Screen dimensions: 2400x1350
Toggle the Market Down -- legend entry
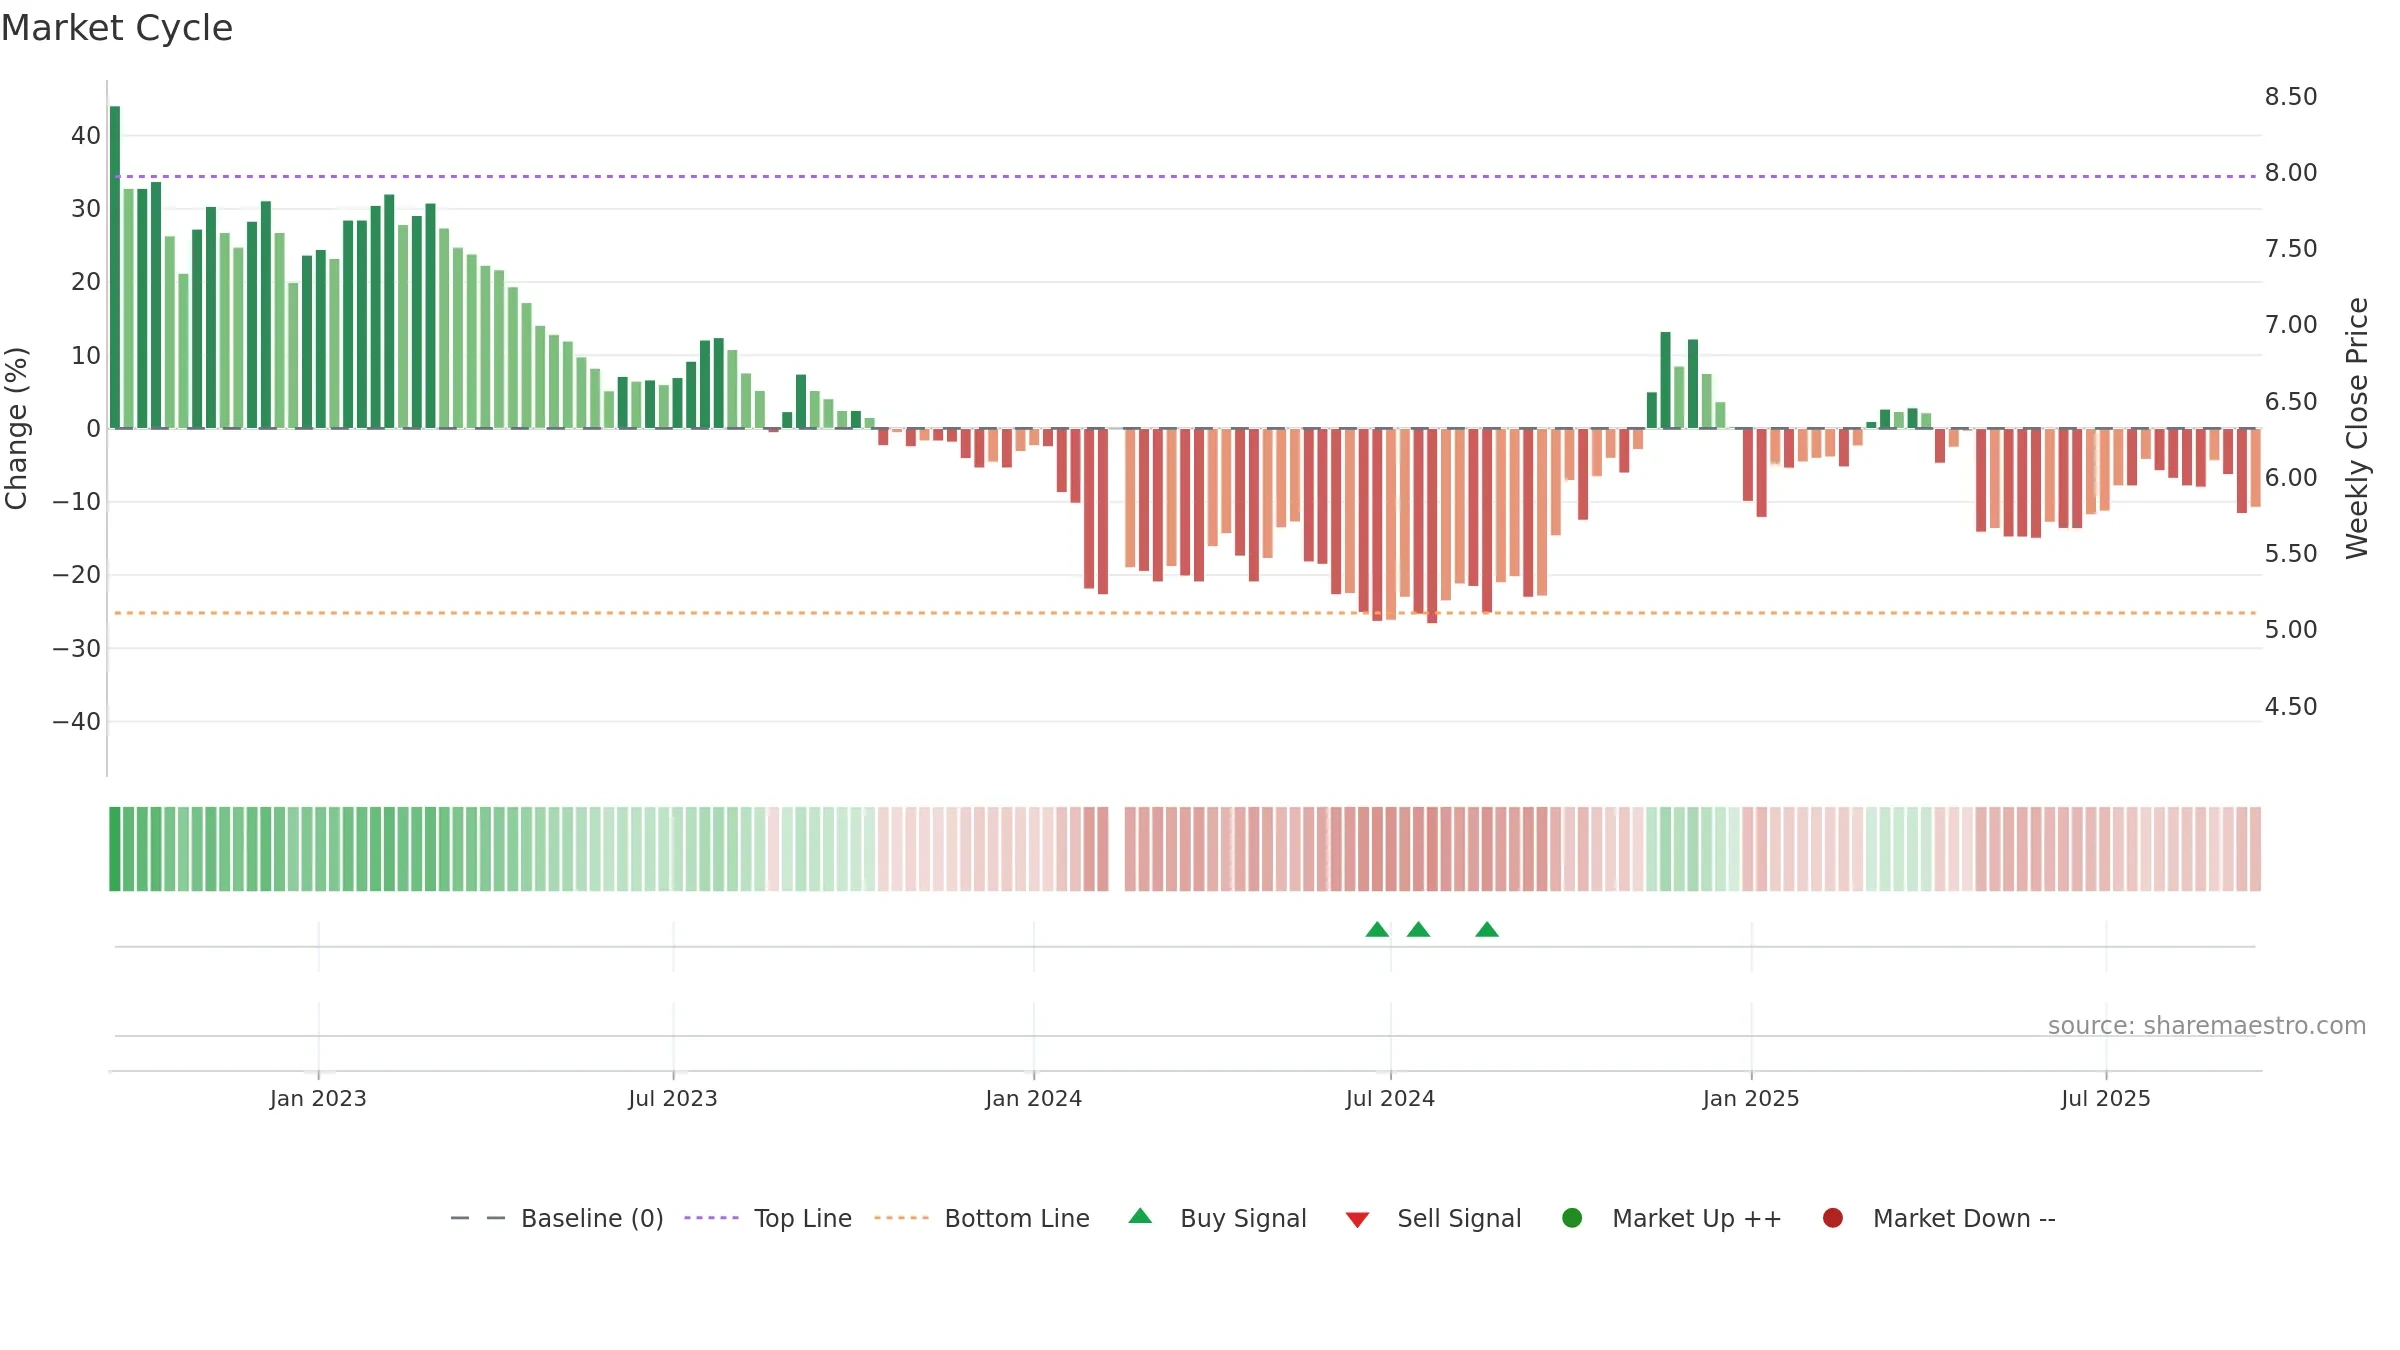(x=1939, y=1218)
